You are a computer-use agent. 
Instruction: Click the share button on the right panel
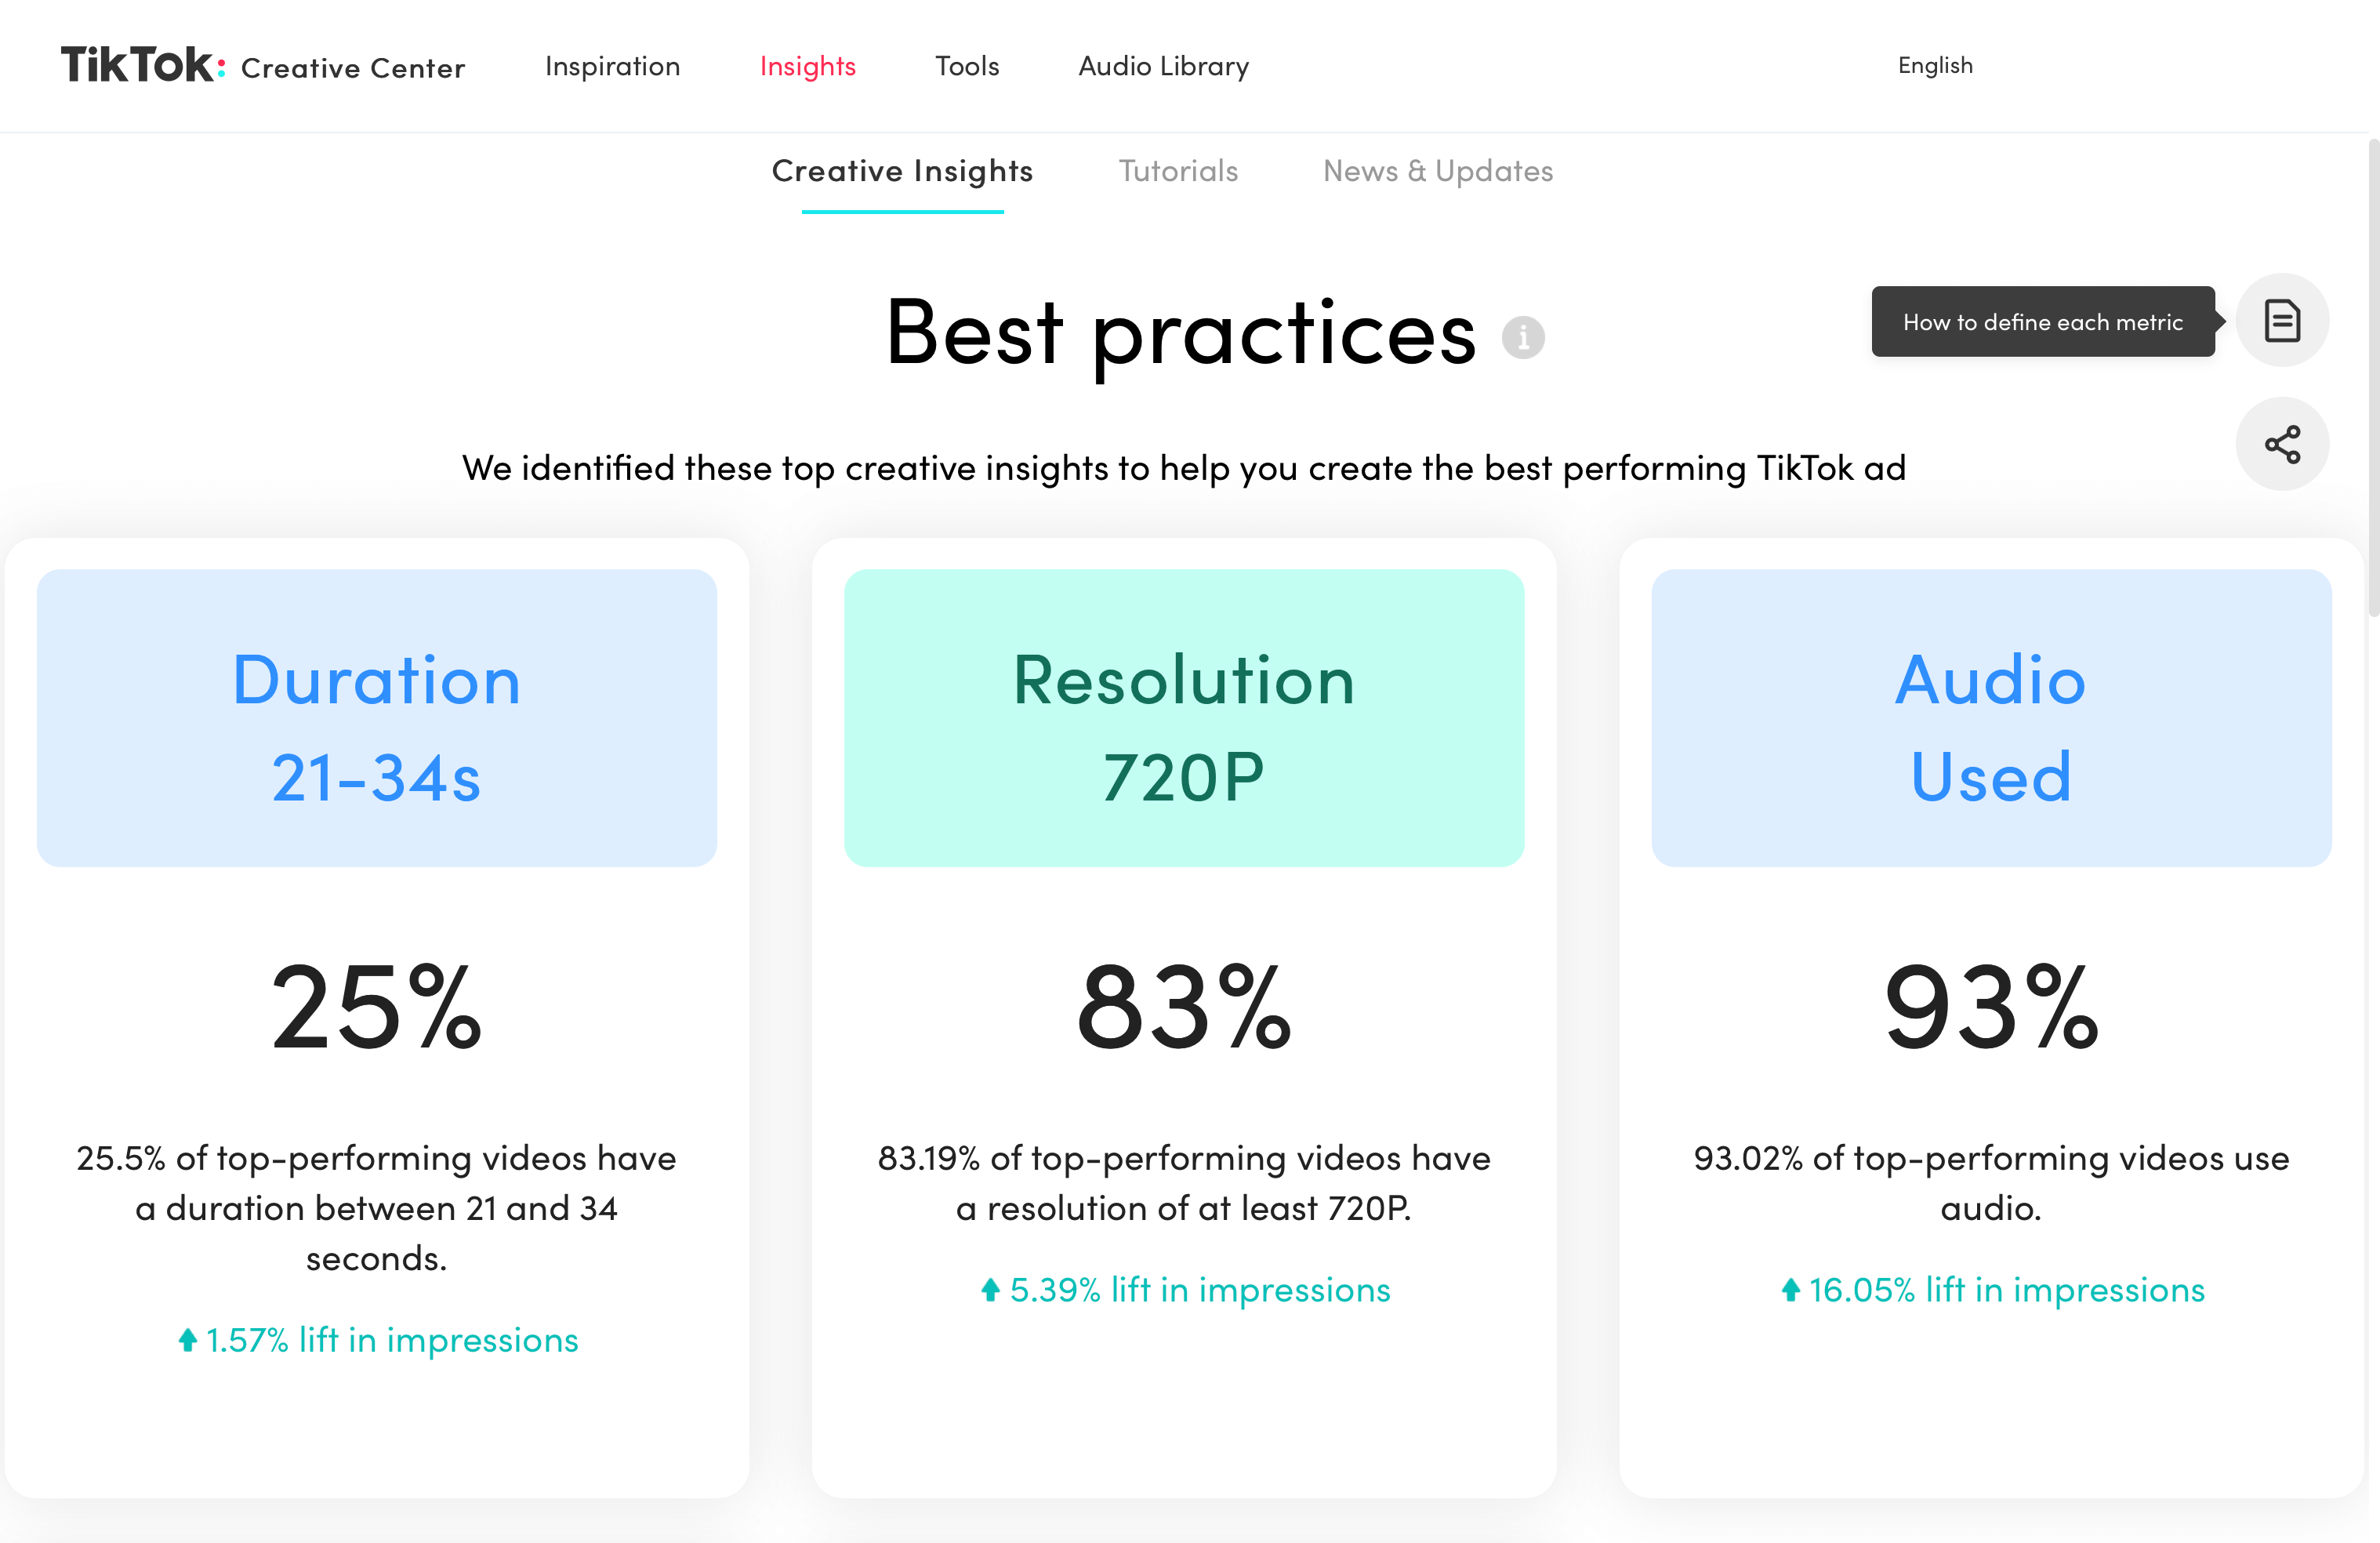click(2287, 442)
